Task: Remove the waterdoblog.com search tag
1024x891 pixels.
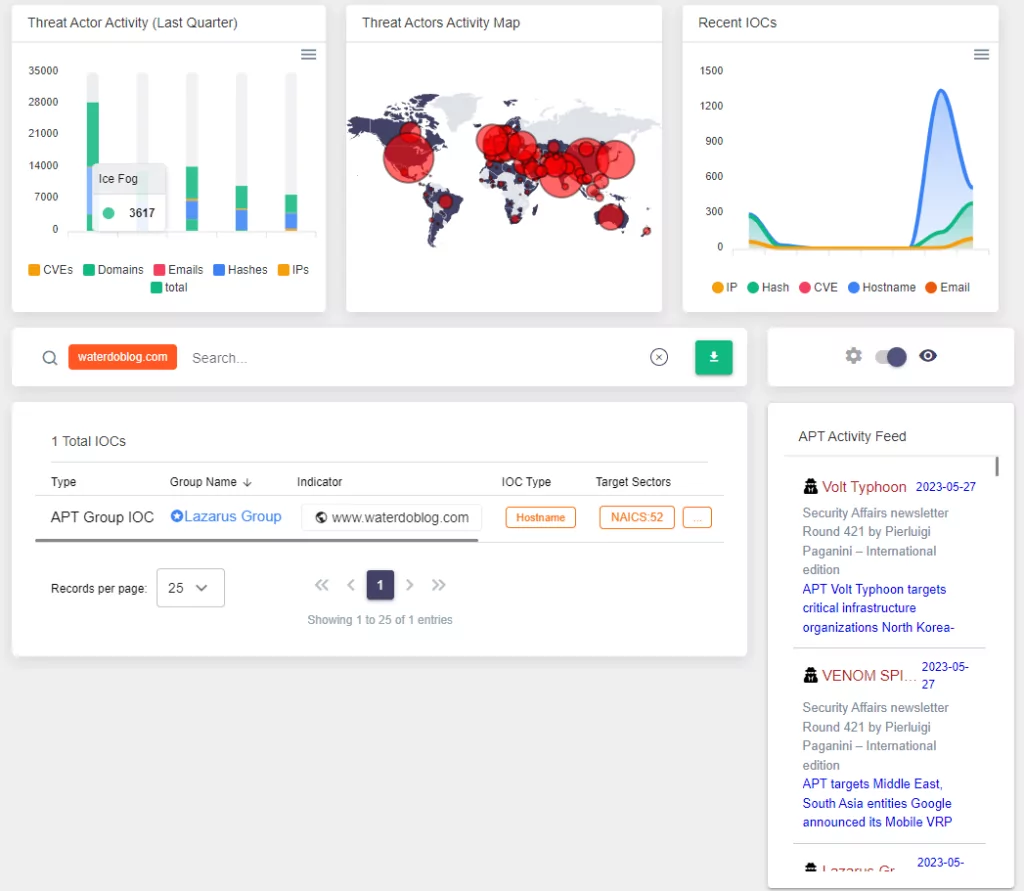Action: point(122,357)
